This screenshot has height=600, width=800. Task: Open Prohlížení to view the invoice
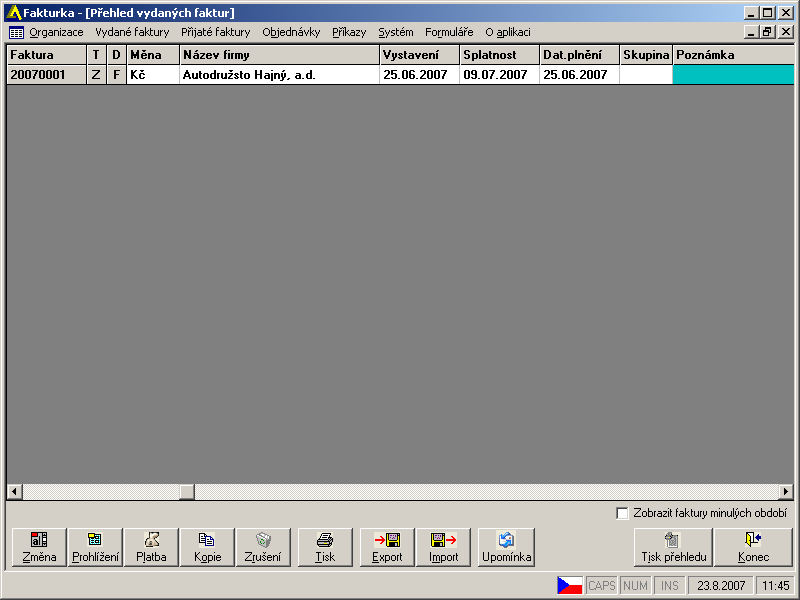[95, 547]
